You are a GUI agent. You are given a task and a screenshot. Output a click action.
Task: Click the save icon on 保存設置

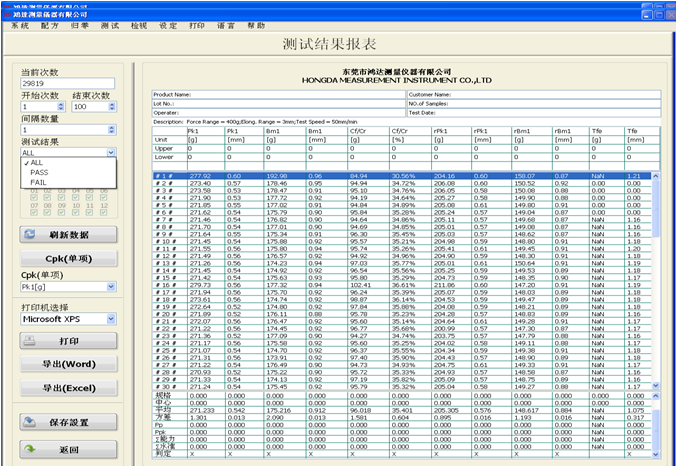pyautogui.click(x=31, y=422)
